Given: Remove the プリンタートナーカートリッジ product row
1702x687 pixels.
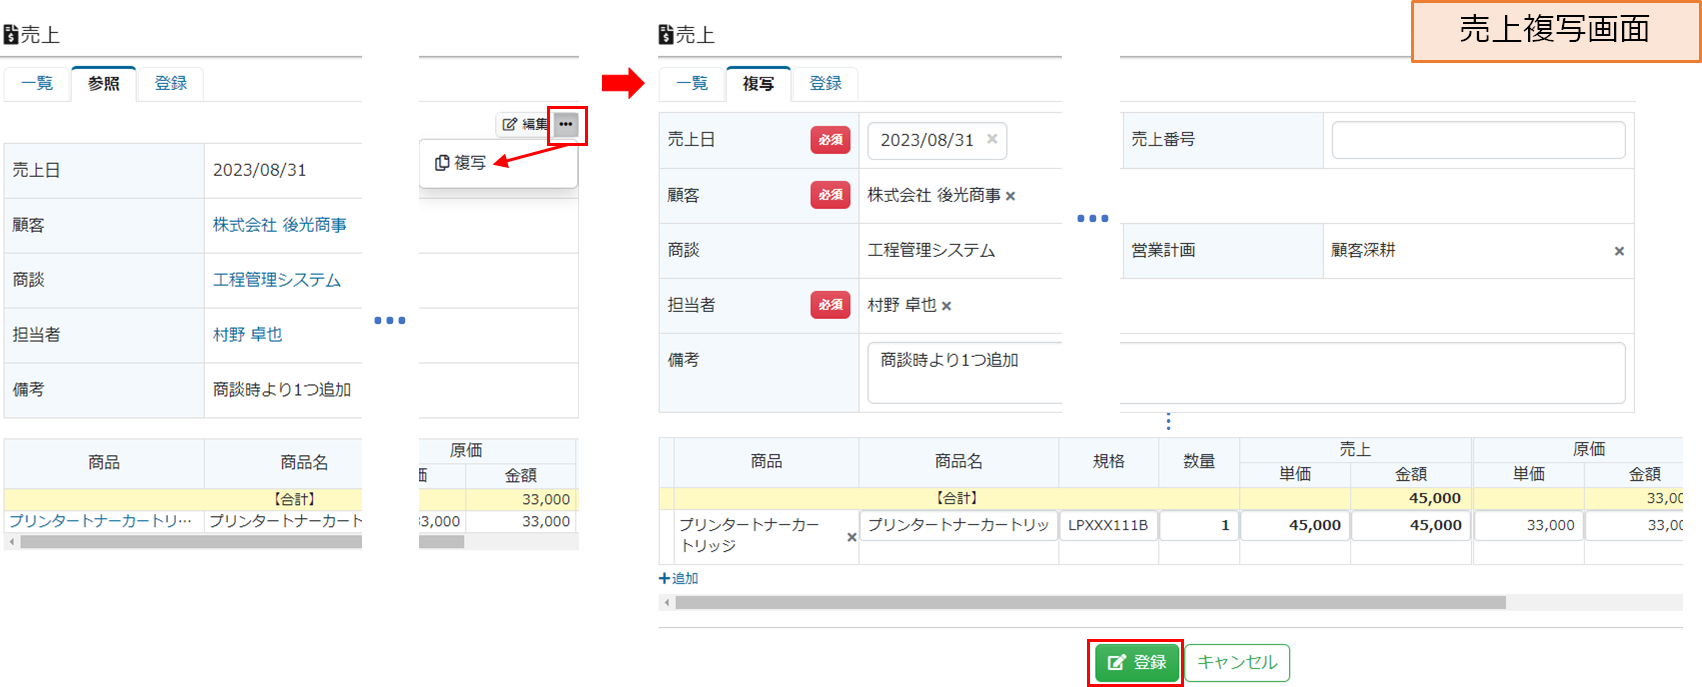Looking at the screenshot, I should point(852,537).
